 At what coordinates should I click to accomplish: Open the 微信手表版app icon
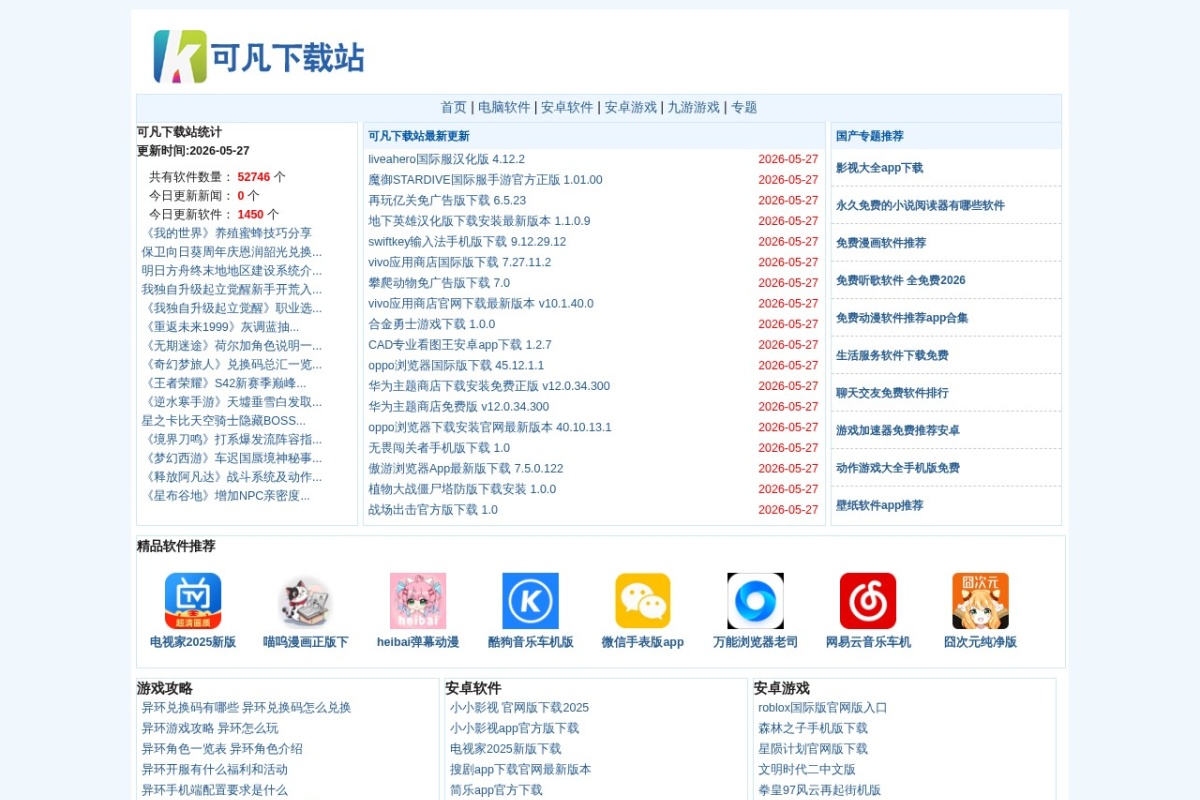pos(643,601)
